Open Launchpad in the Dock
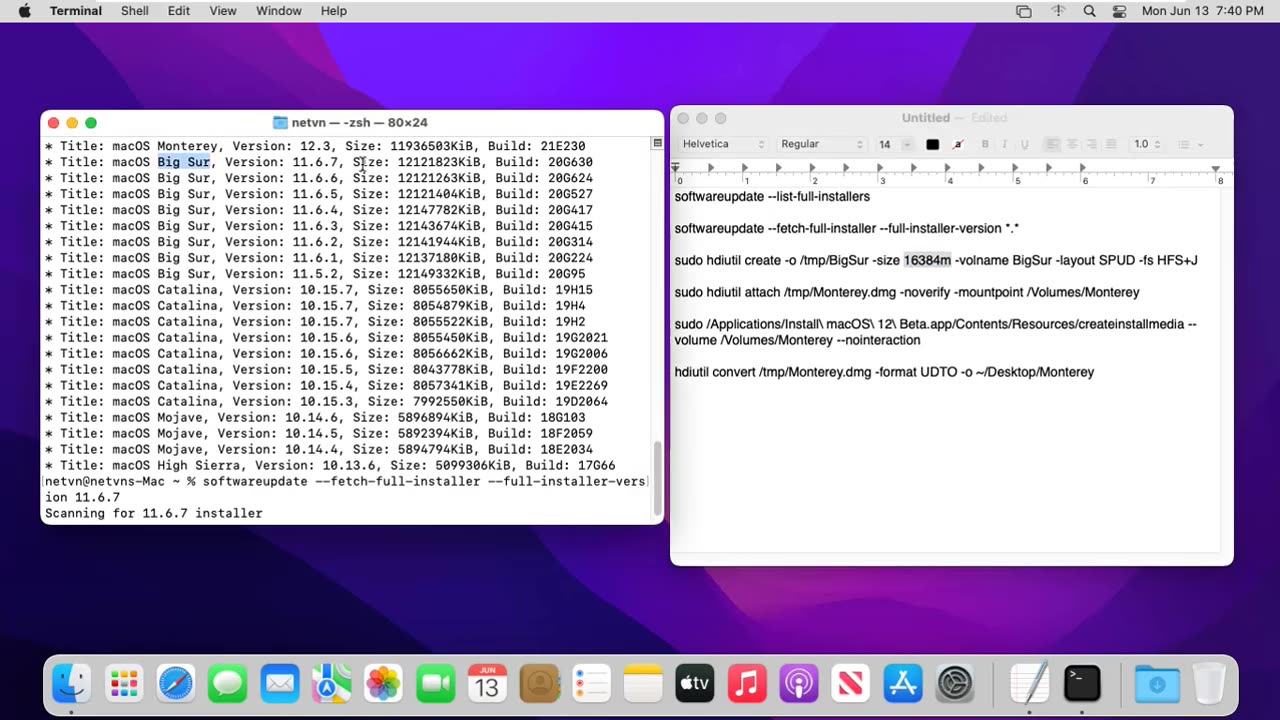This screenshot has width=1280, height=720. (x=124, y=684)
